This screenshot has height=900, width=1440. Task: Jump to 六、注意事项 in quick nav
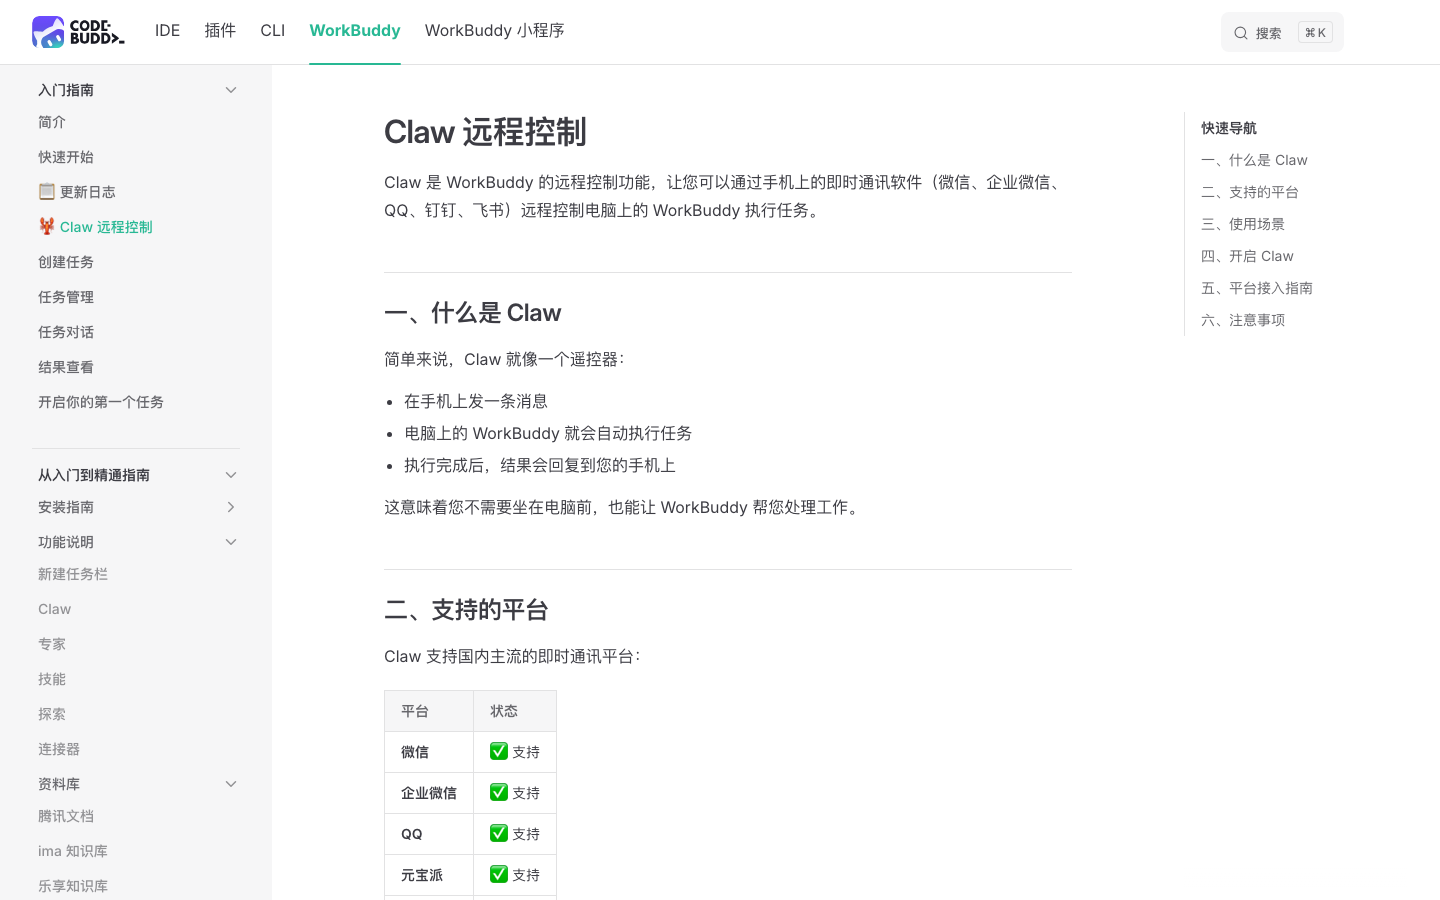(x=1243, y=320)
